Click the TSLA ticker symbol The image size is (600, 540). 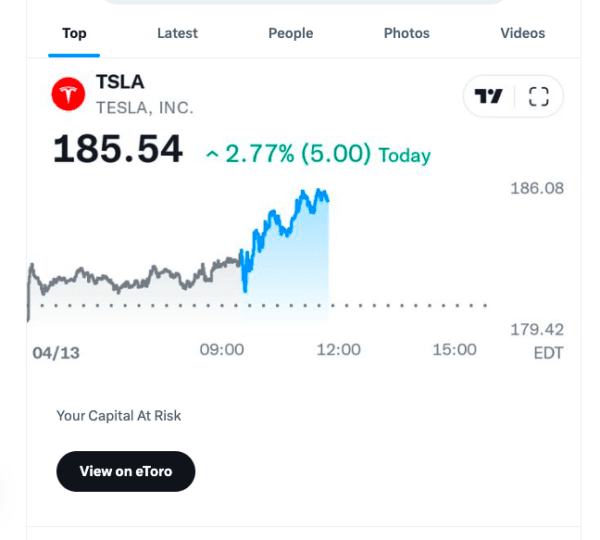[120, 82]
